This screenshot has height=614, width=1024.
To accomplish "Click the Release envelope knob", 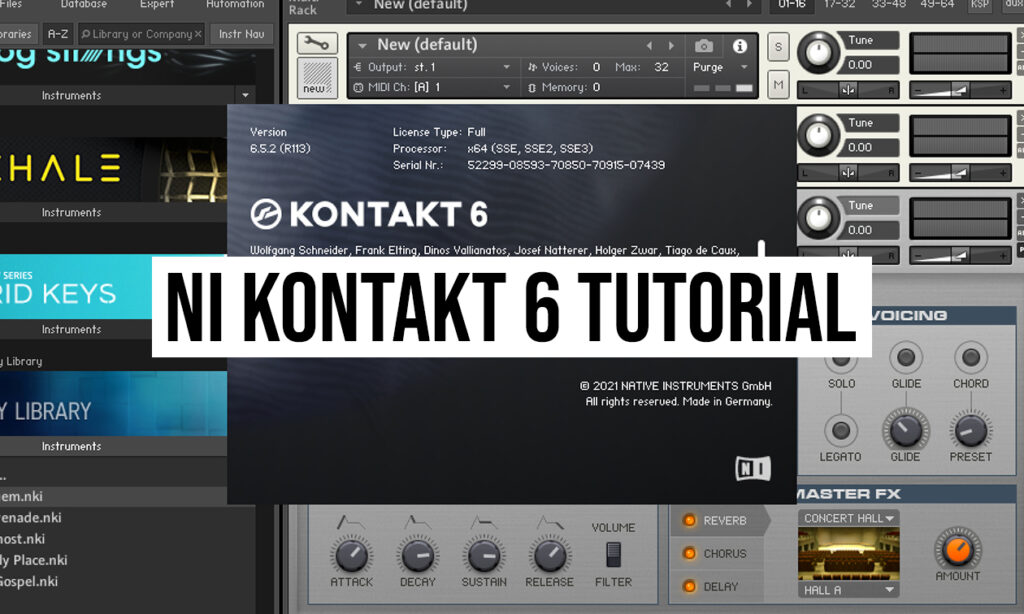I will 549,555.
